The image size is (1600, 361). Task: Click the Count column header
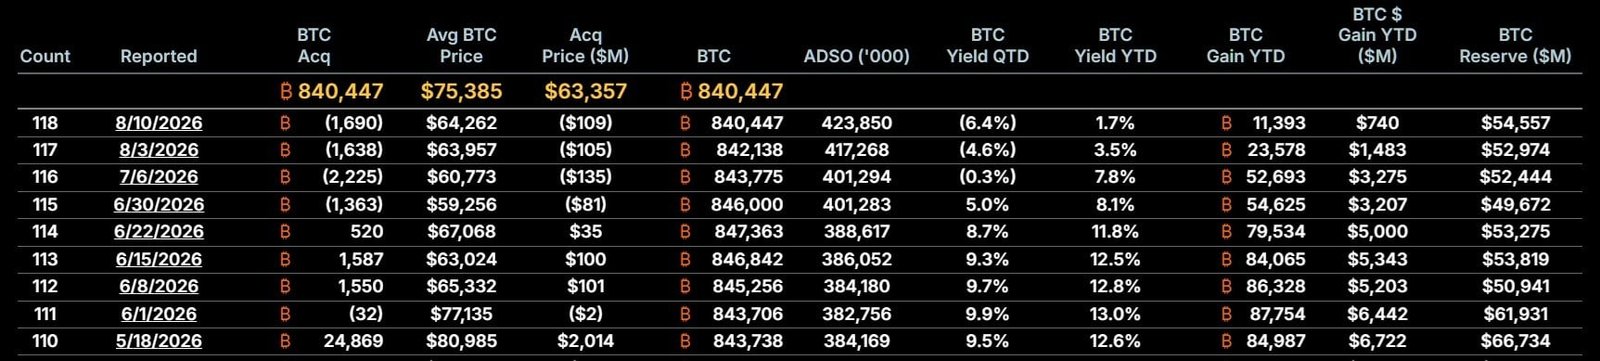pyautogui.click(x=45, y=56)
